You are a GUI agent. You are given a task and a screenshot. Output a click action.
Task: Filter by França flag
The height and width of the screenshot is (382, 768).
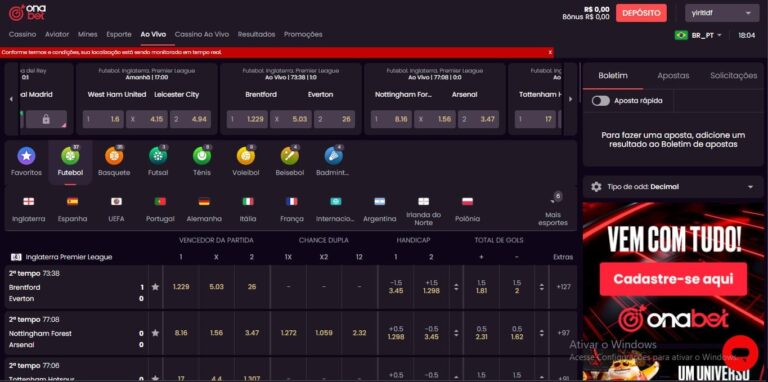[x=292, y=201]
